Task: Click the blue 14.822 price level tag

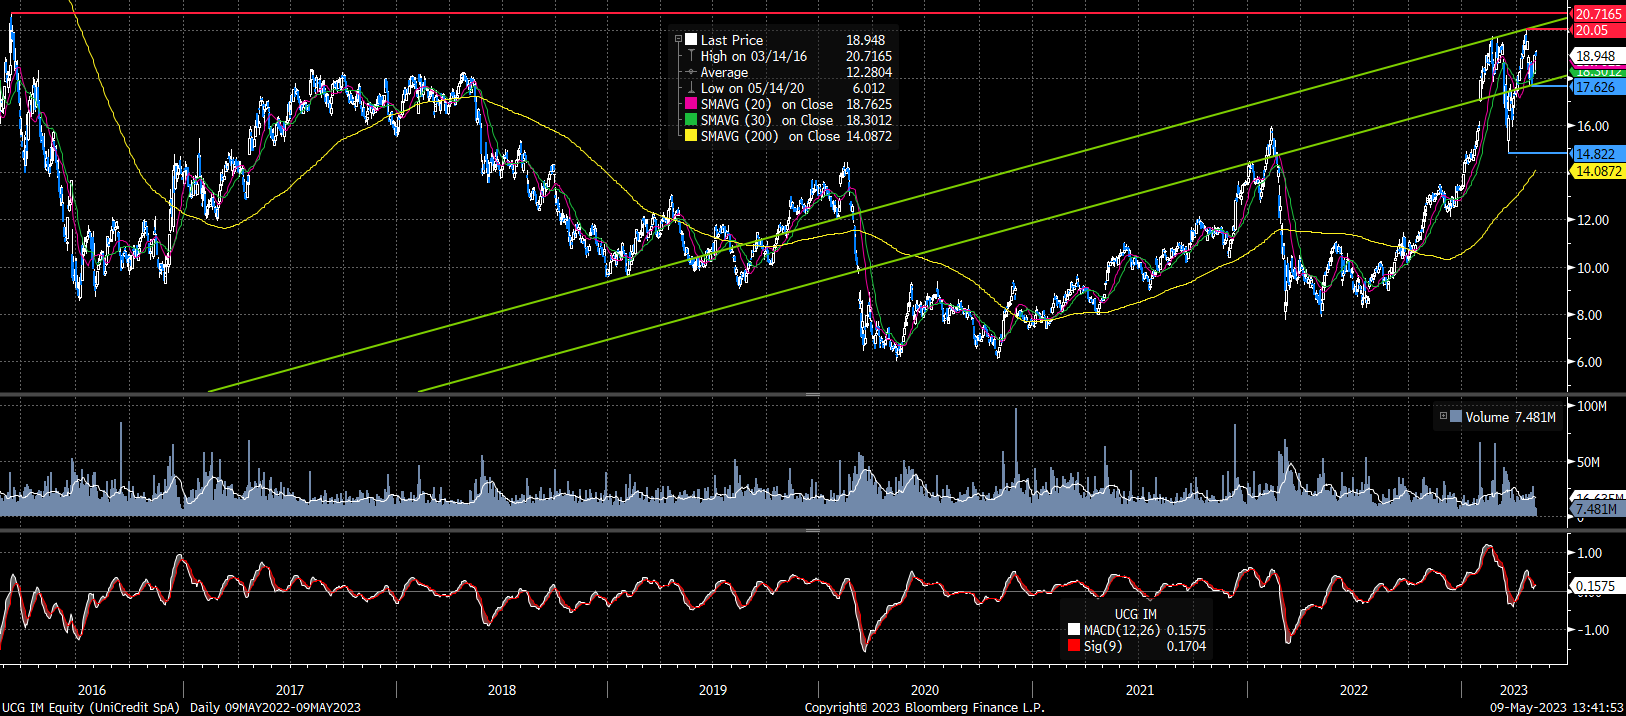Action: (1595, 154)
